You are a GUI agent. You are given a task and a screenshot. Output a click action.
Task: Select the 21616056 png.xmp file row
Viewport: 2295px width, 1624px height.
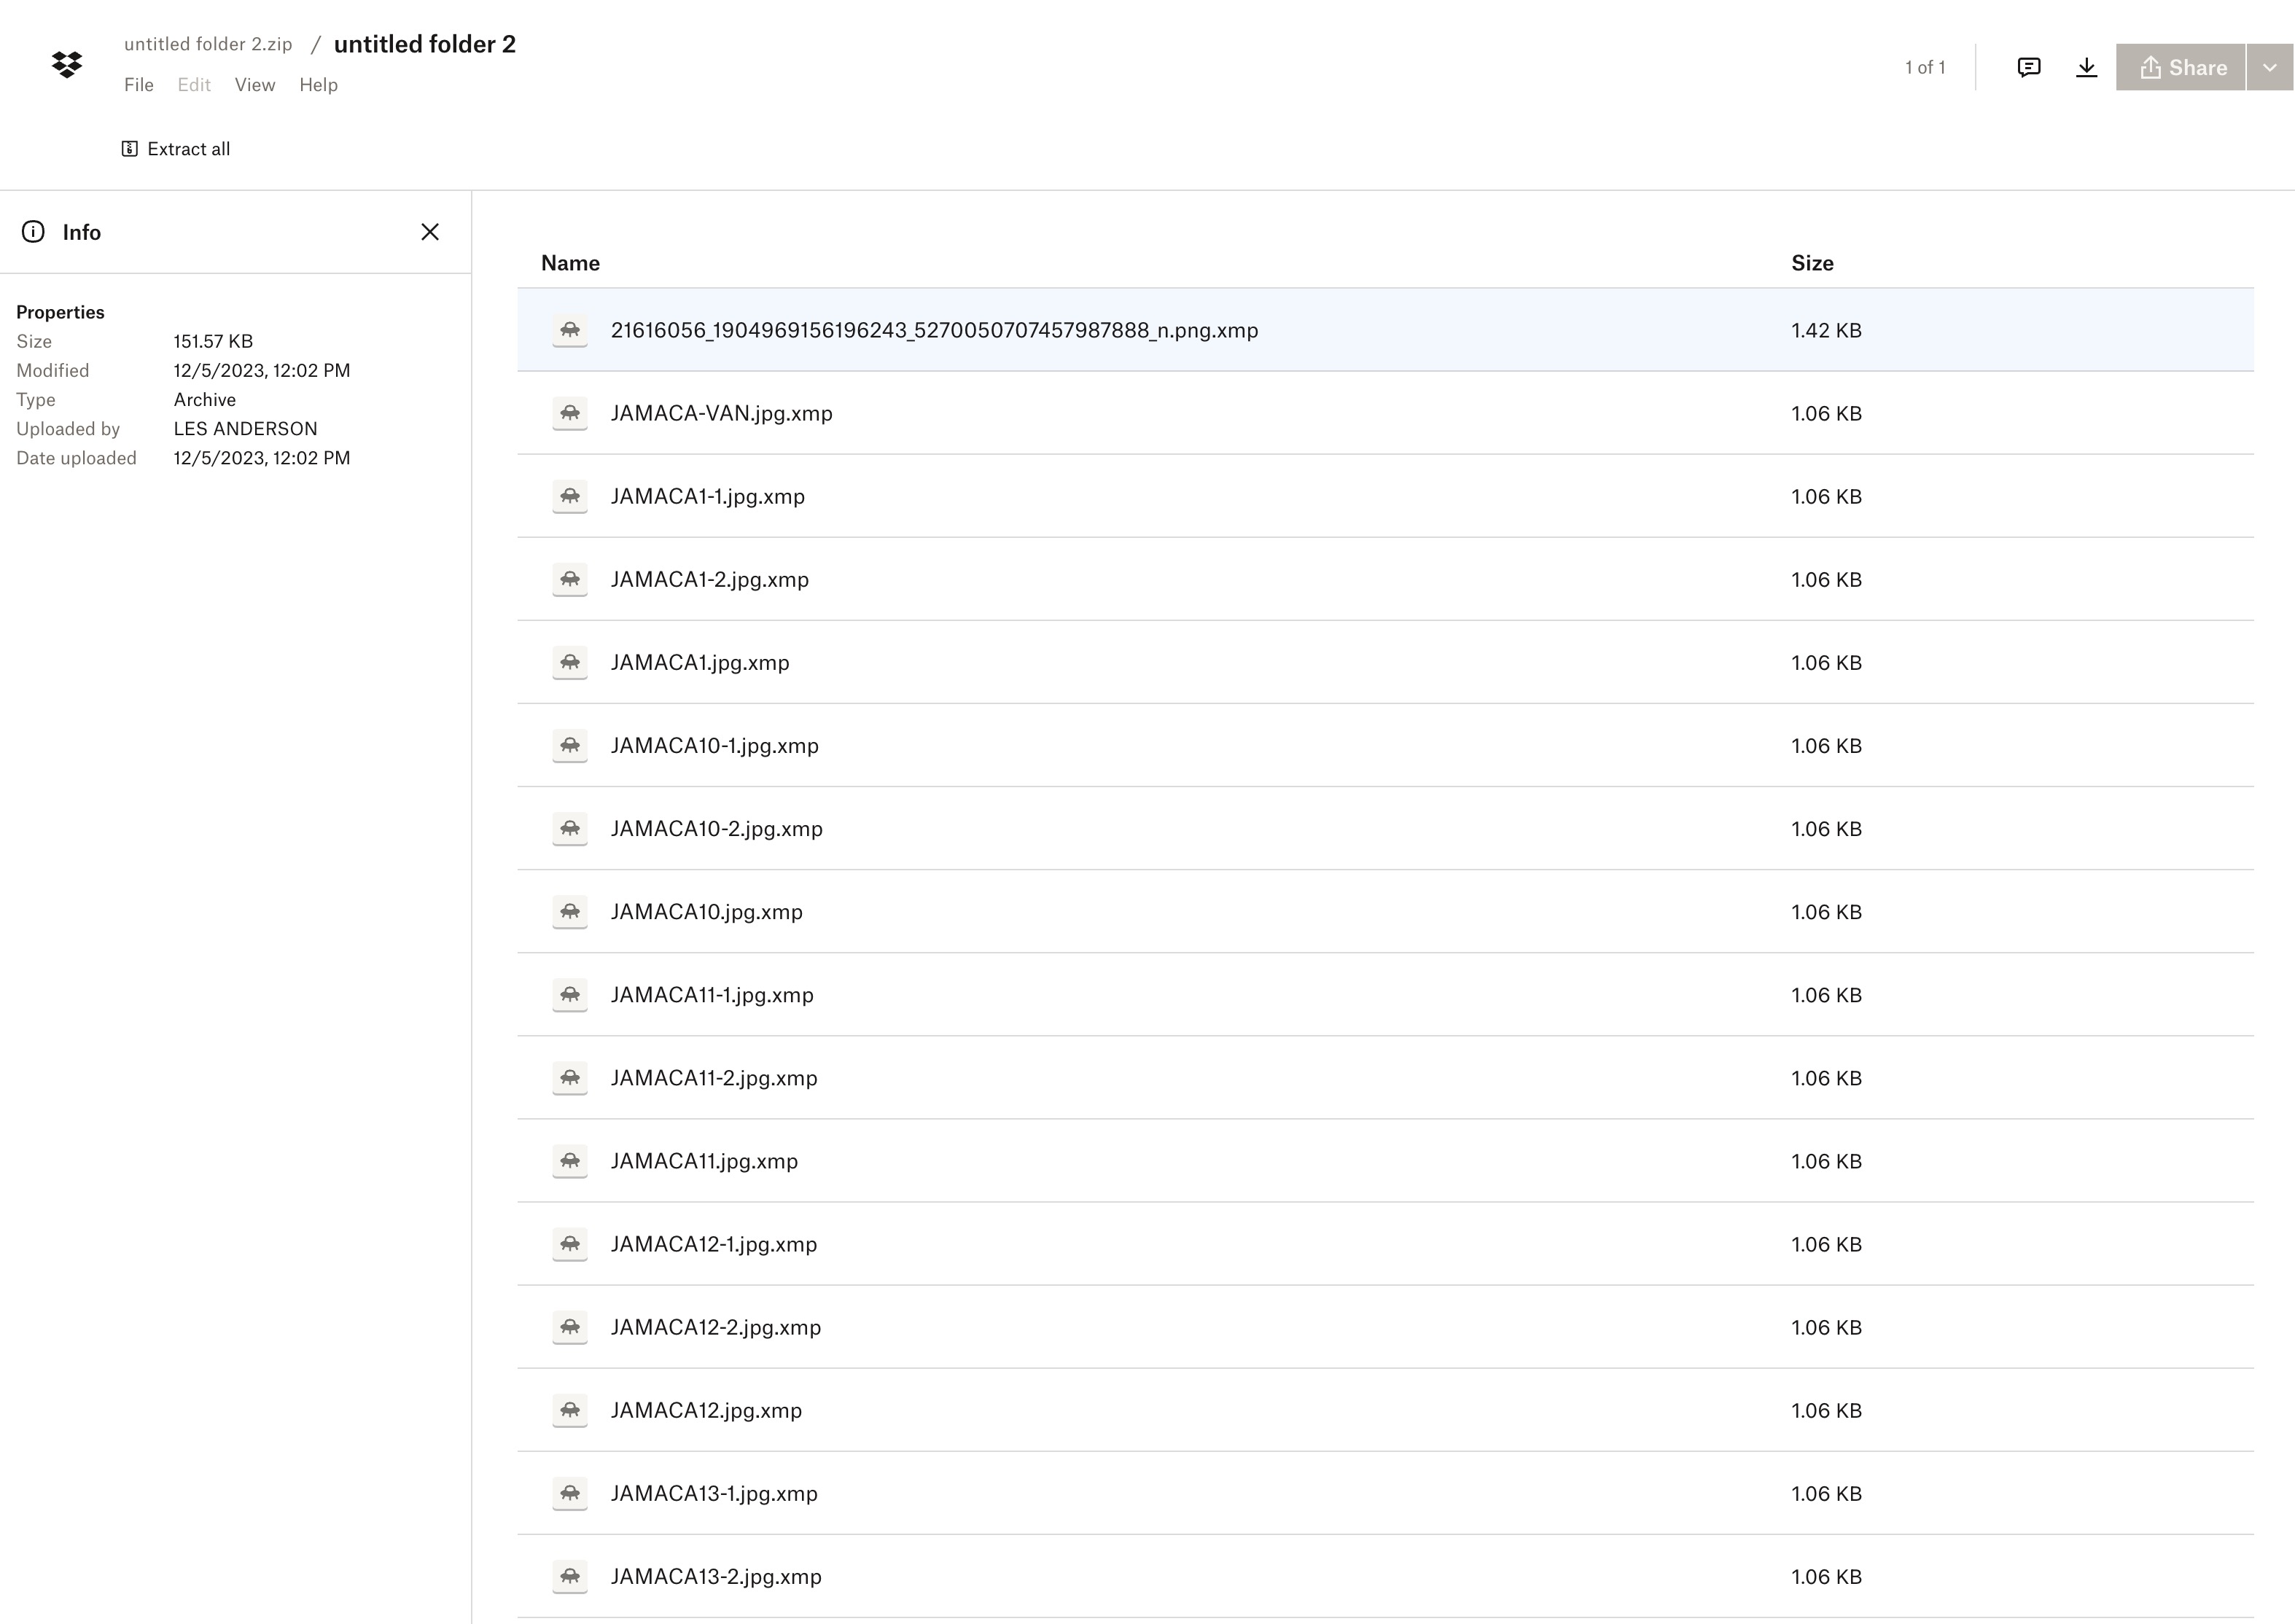(934, 330)
